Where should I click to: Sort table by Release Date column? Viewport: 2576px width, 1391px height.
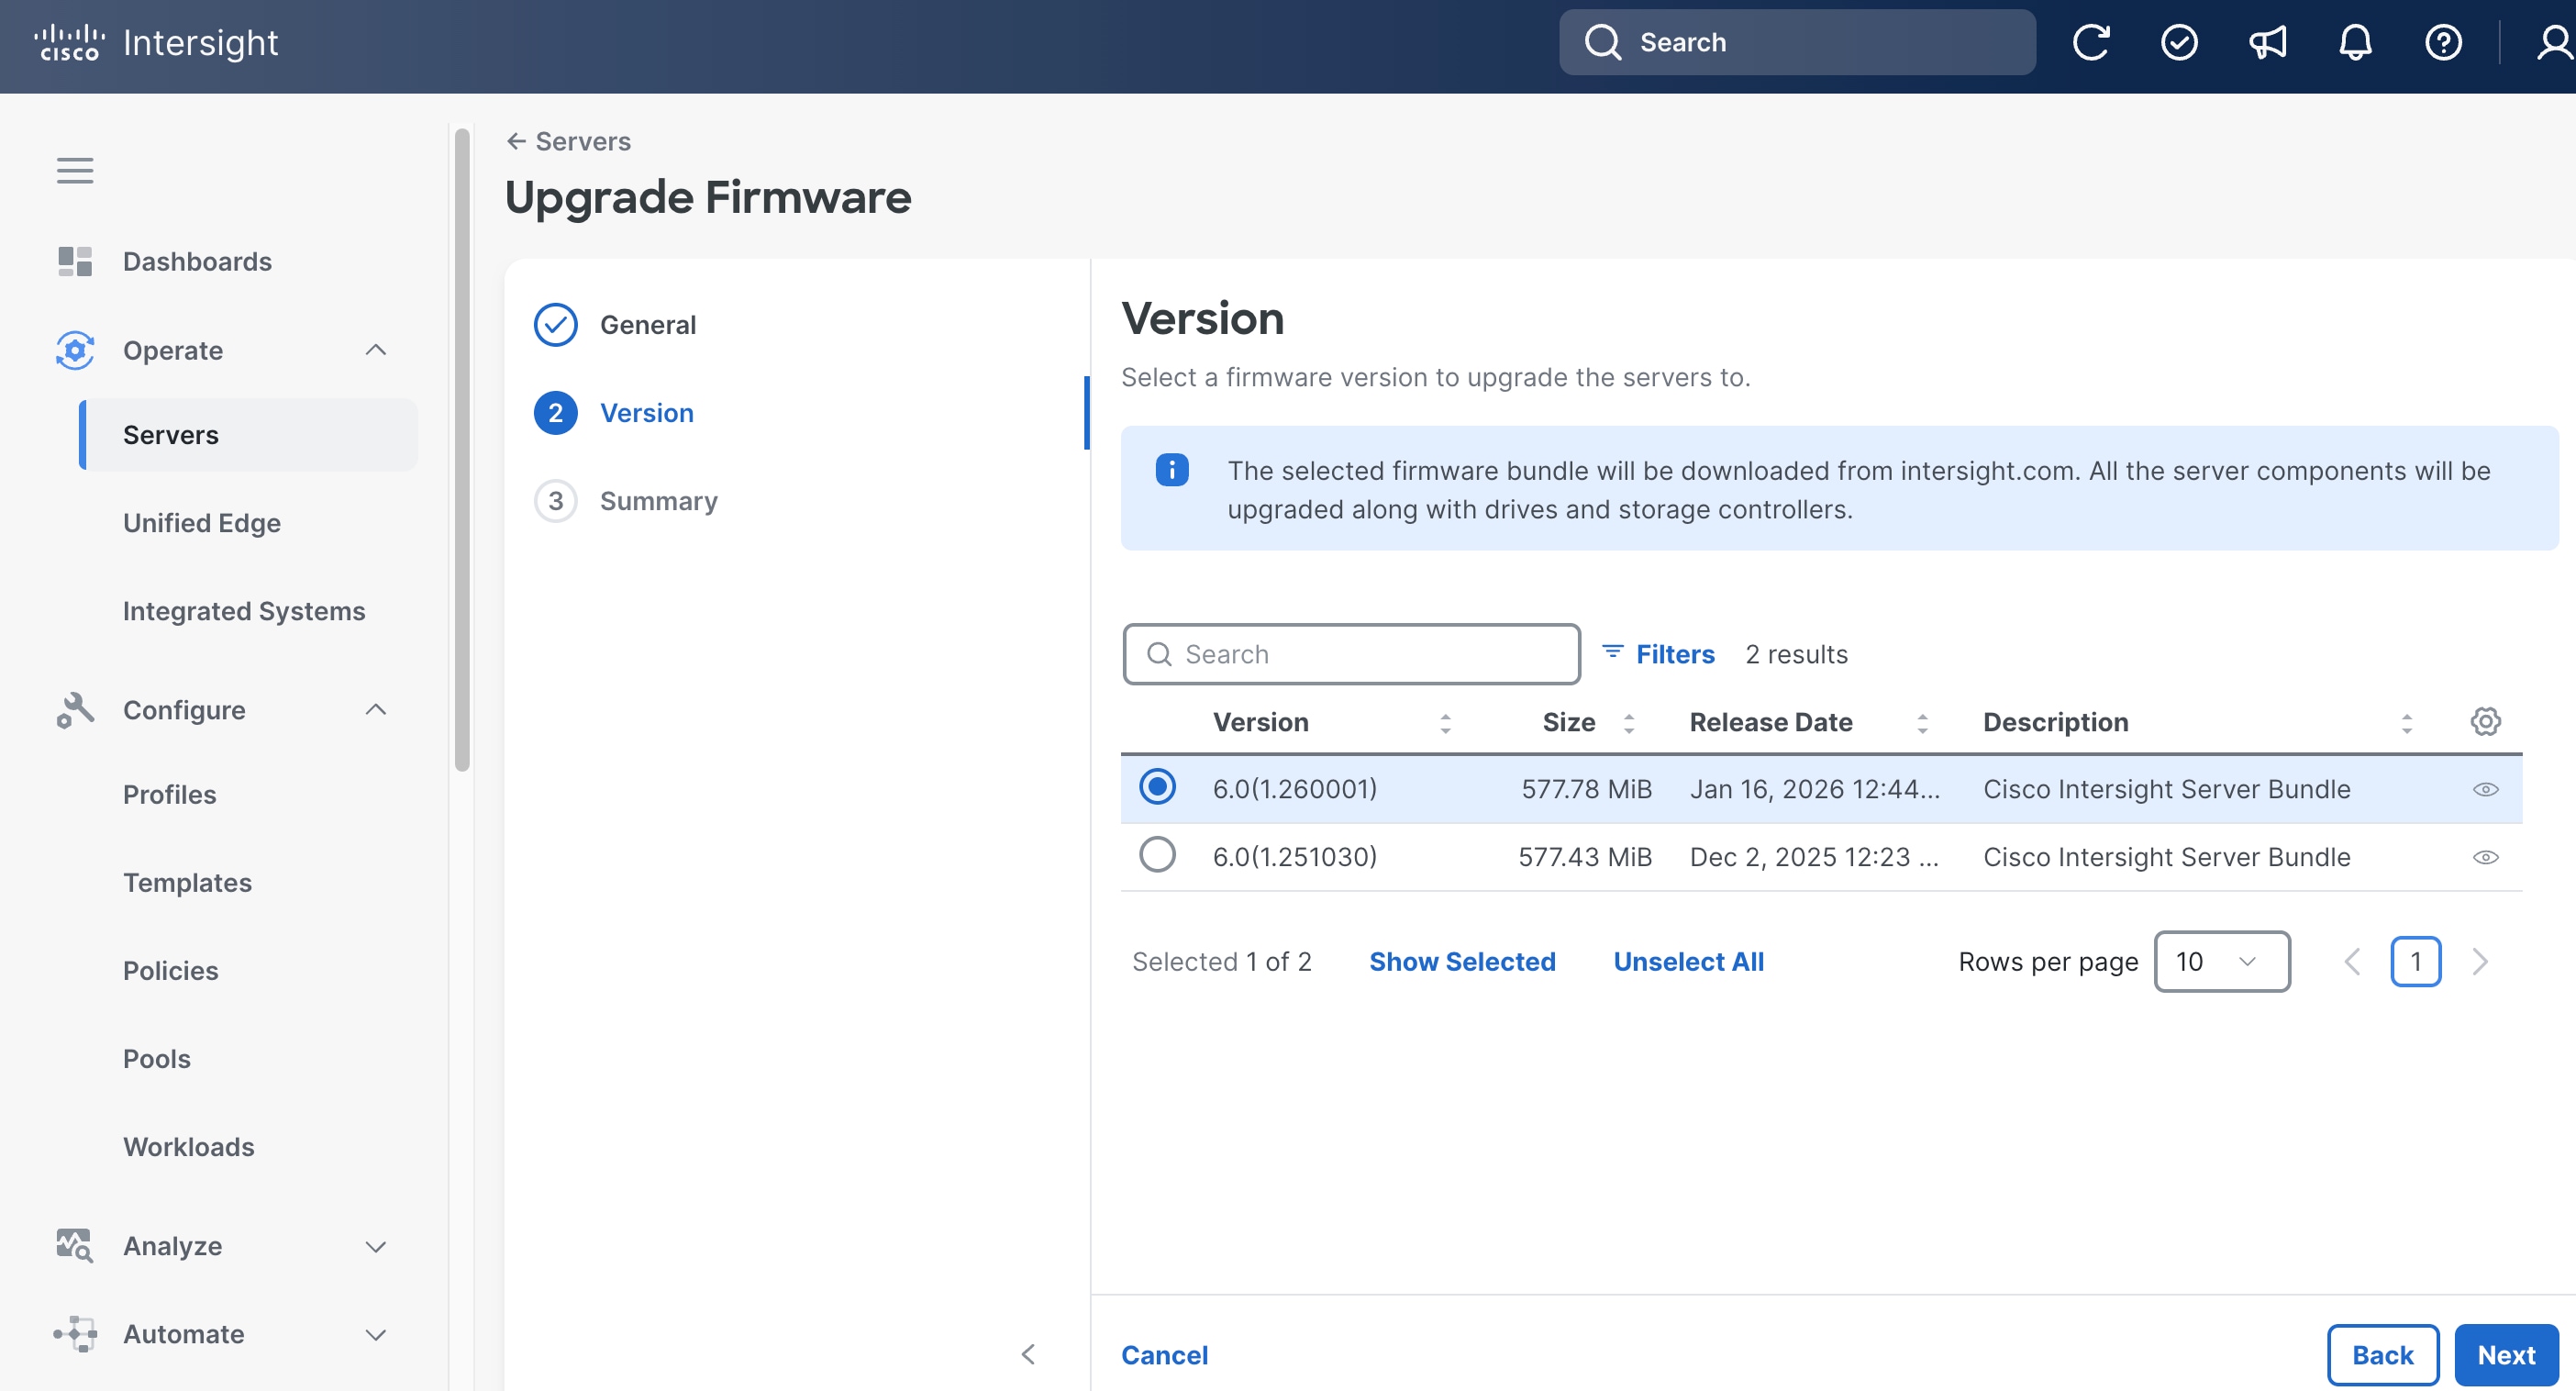pos(1922,723)
